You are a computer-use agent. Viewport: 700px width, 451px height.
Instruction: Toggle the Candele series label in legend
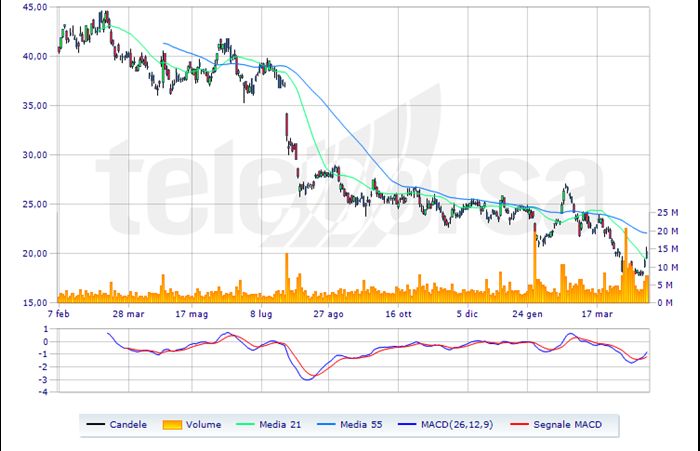point(130,424)
